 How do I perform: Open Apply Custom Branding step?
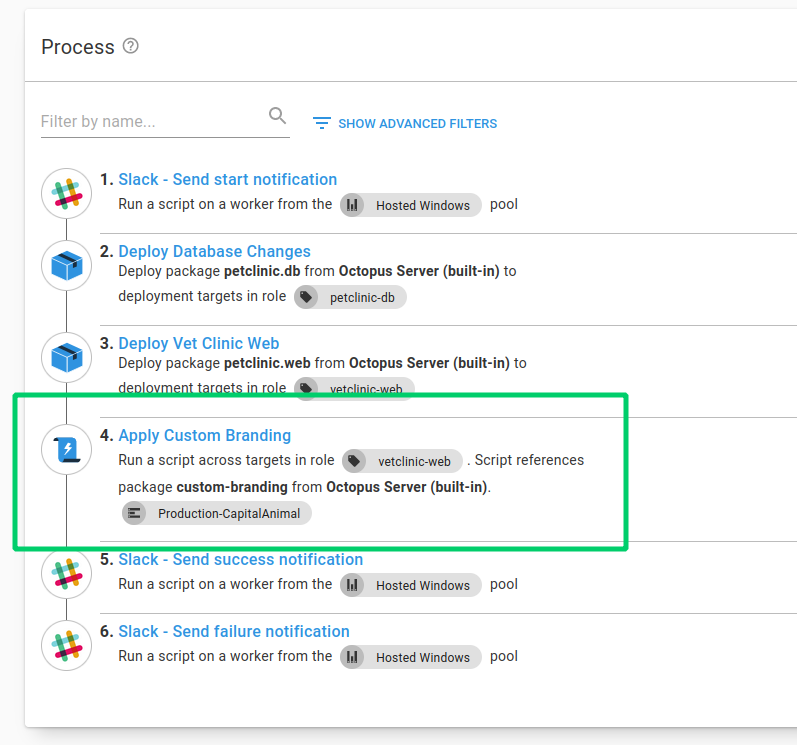pyautogui.click(x=204, y=436)
